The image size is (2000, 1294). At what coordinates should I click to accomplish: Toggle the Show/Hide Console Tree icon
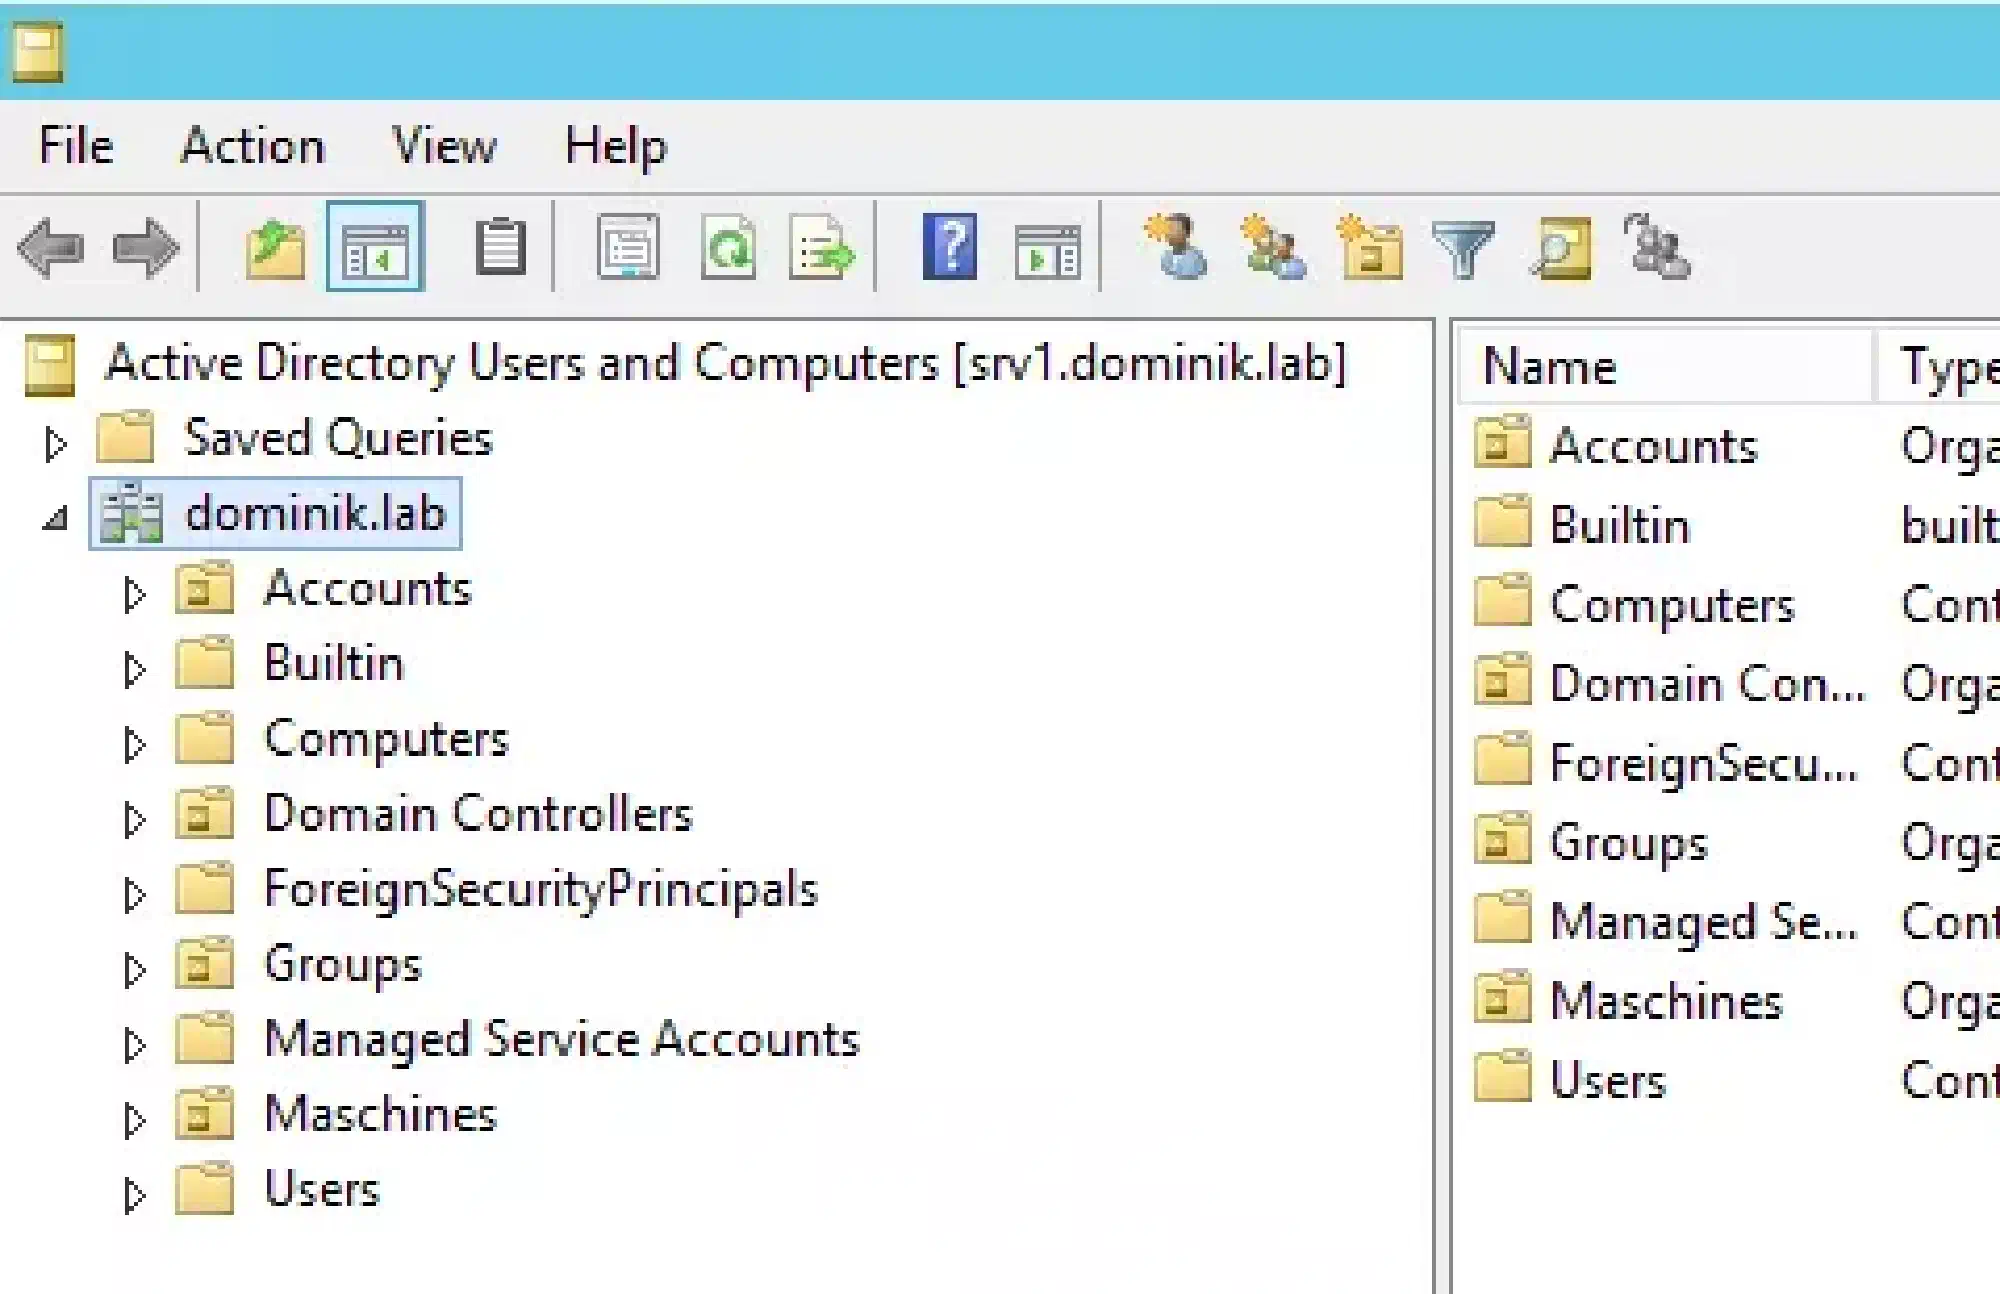click(x=375, y=247)
